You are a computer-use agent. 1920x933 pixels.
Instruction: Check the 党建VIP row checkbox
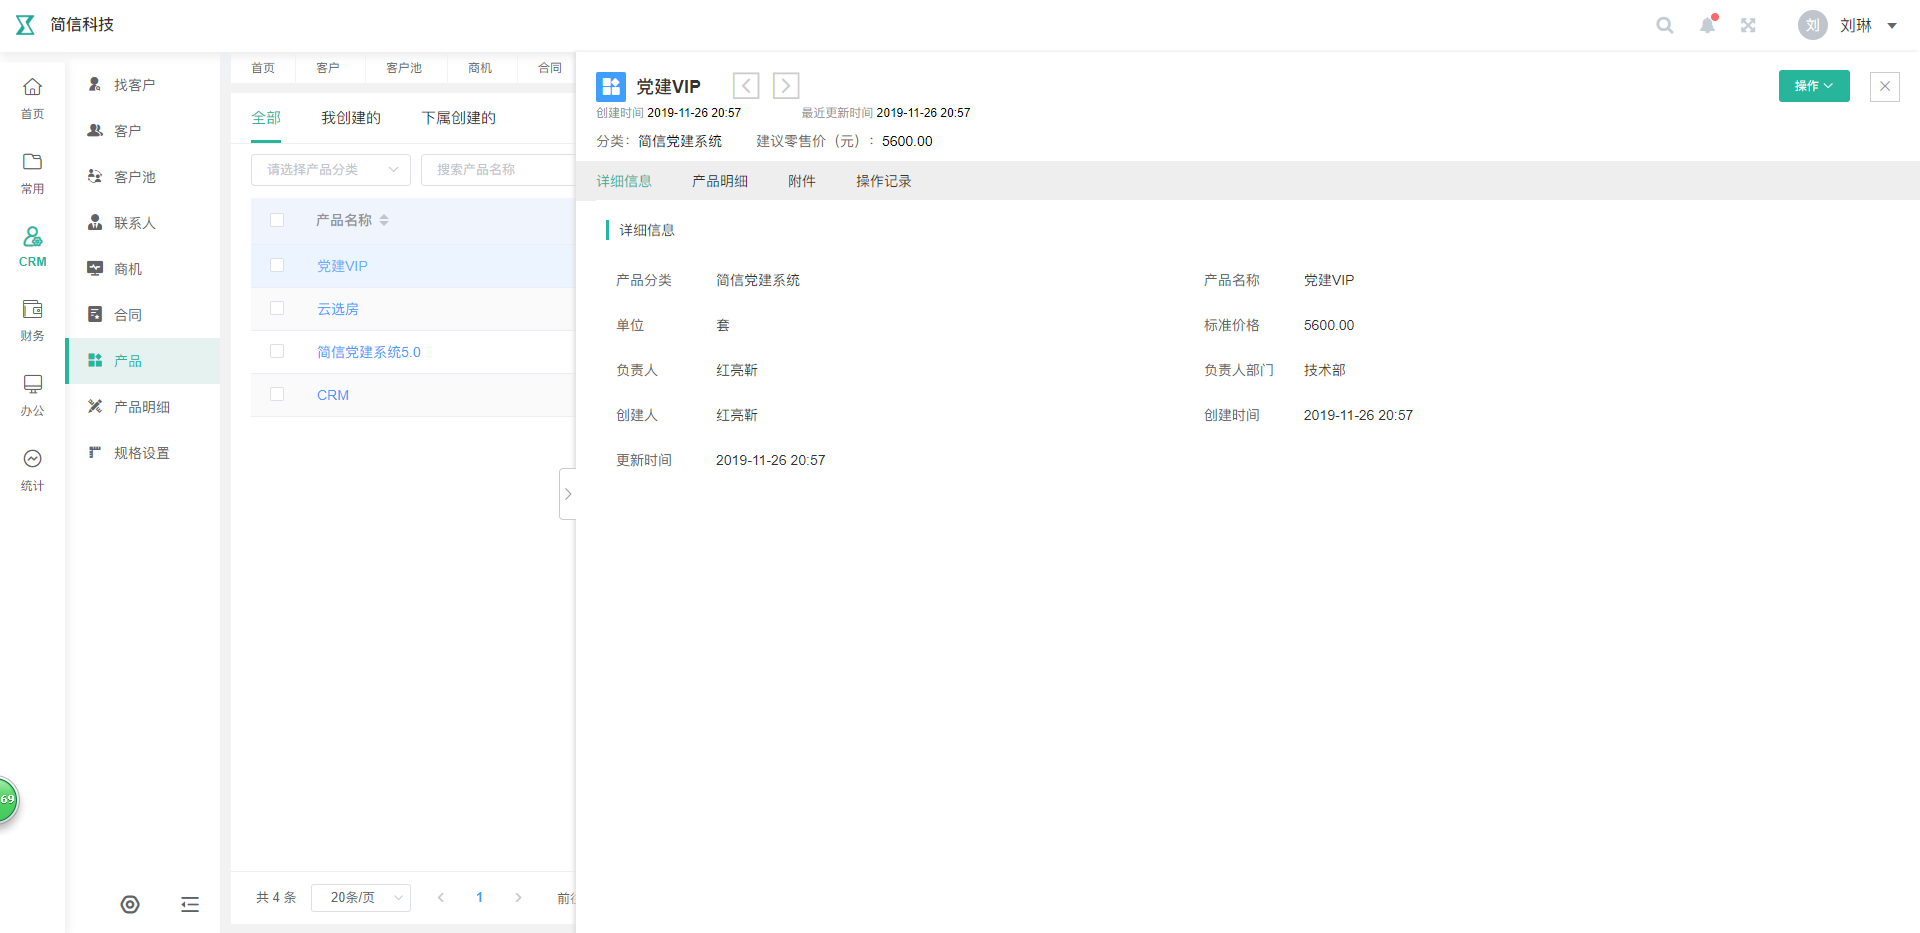coord(277,265)
